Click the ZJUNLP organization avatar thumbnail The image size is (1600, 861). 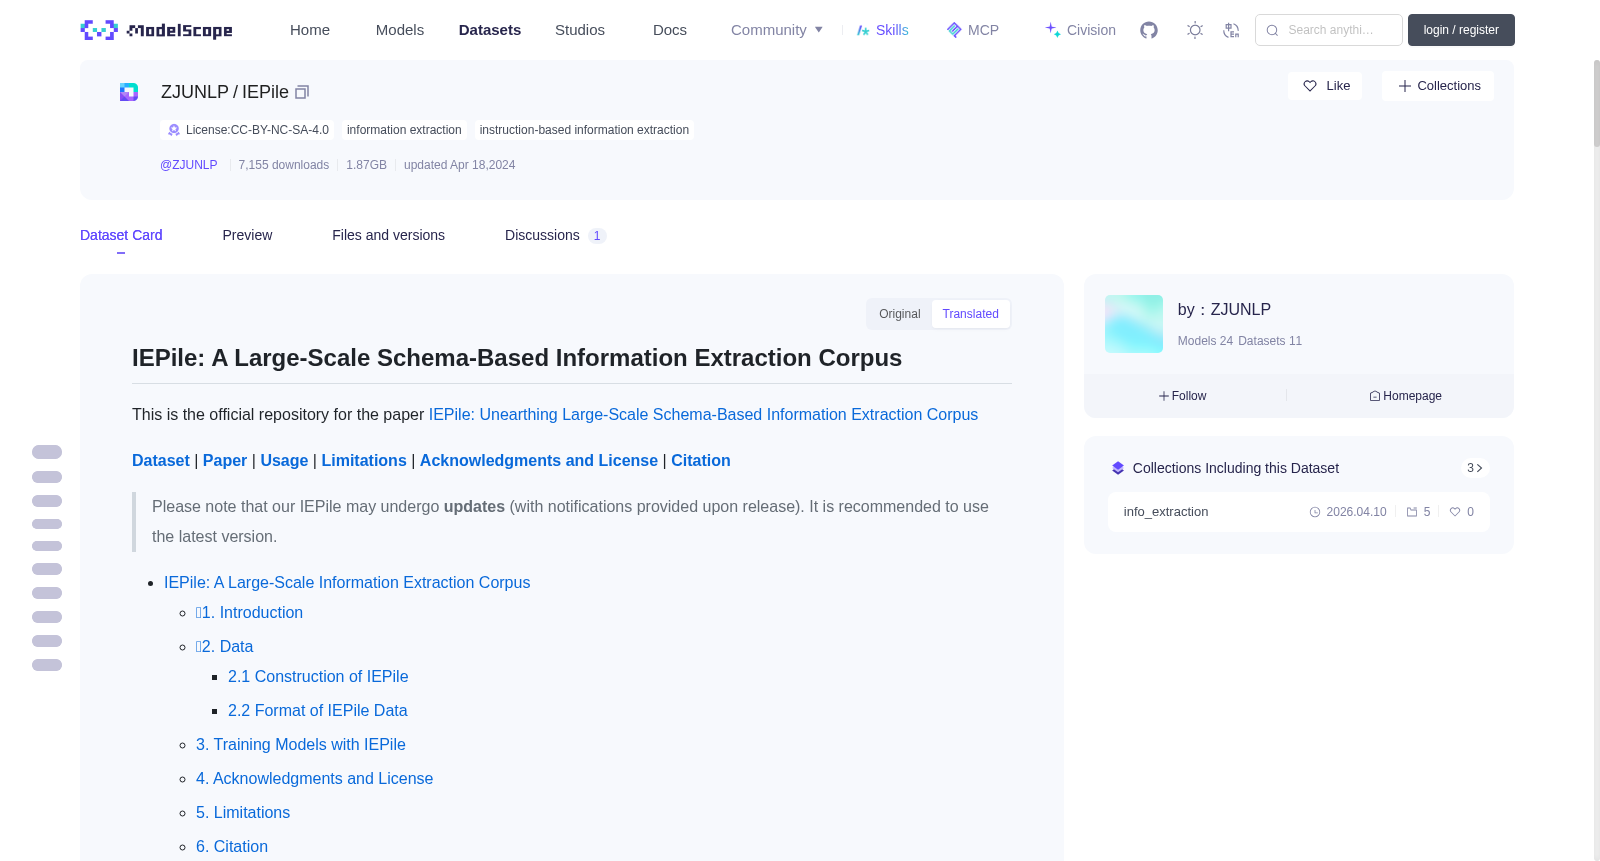point(1134,324)
